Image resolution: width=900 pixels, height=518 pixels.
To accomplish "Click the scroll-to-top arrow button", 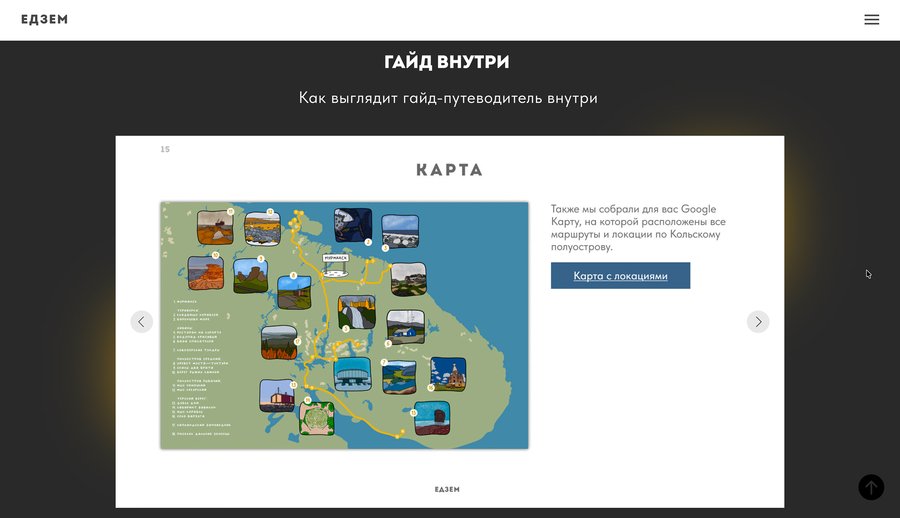I will (871, 487).
